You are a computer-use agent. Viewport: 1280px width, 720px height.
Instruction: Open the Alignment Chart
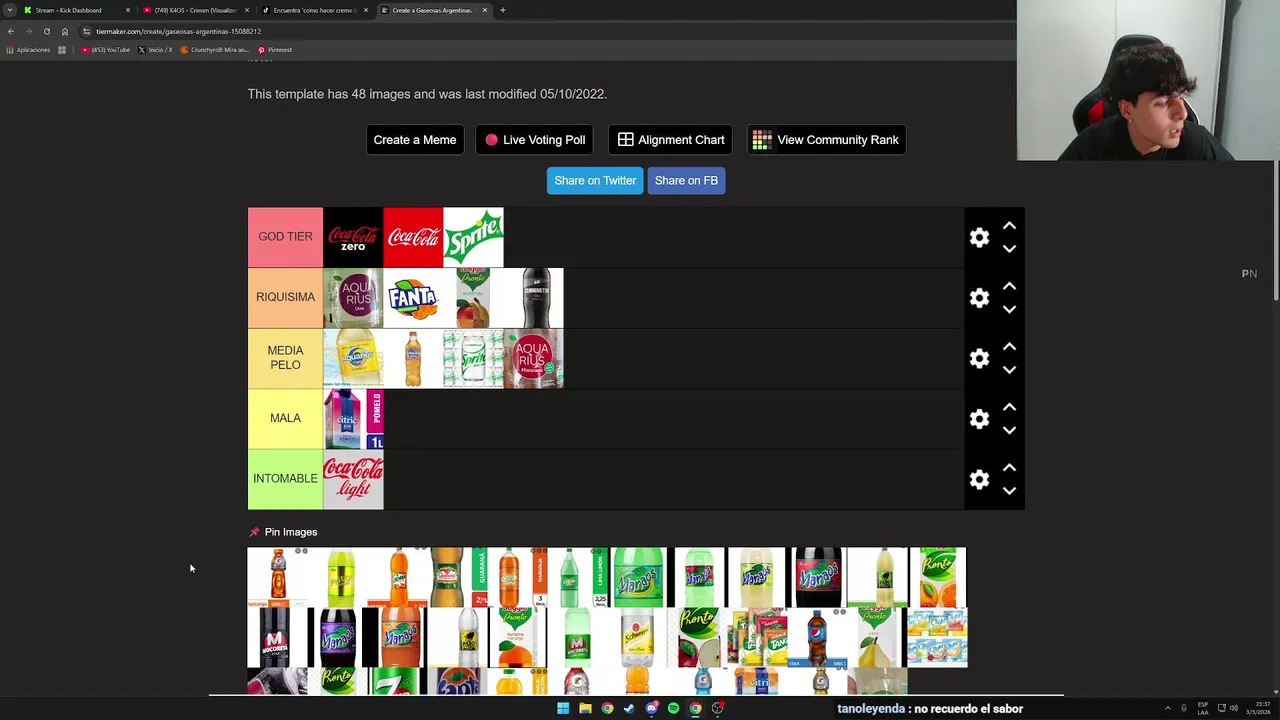670,140
